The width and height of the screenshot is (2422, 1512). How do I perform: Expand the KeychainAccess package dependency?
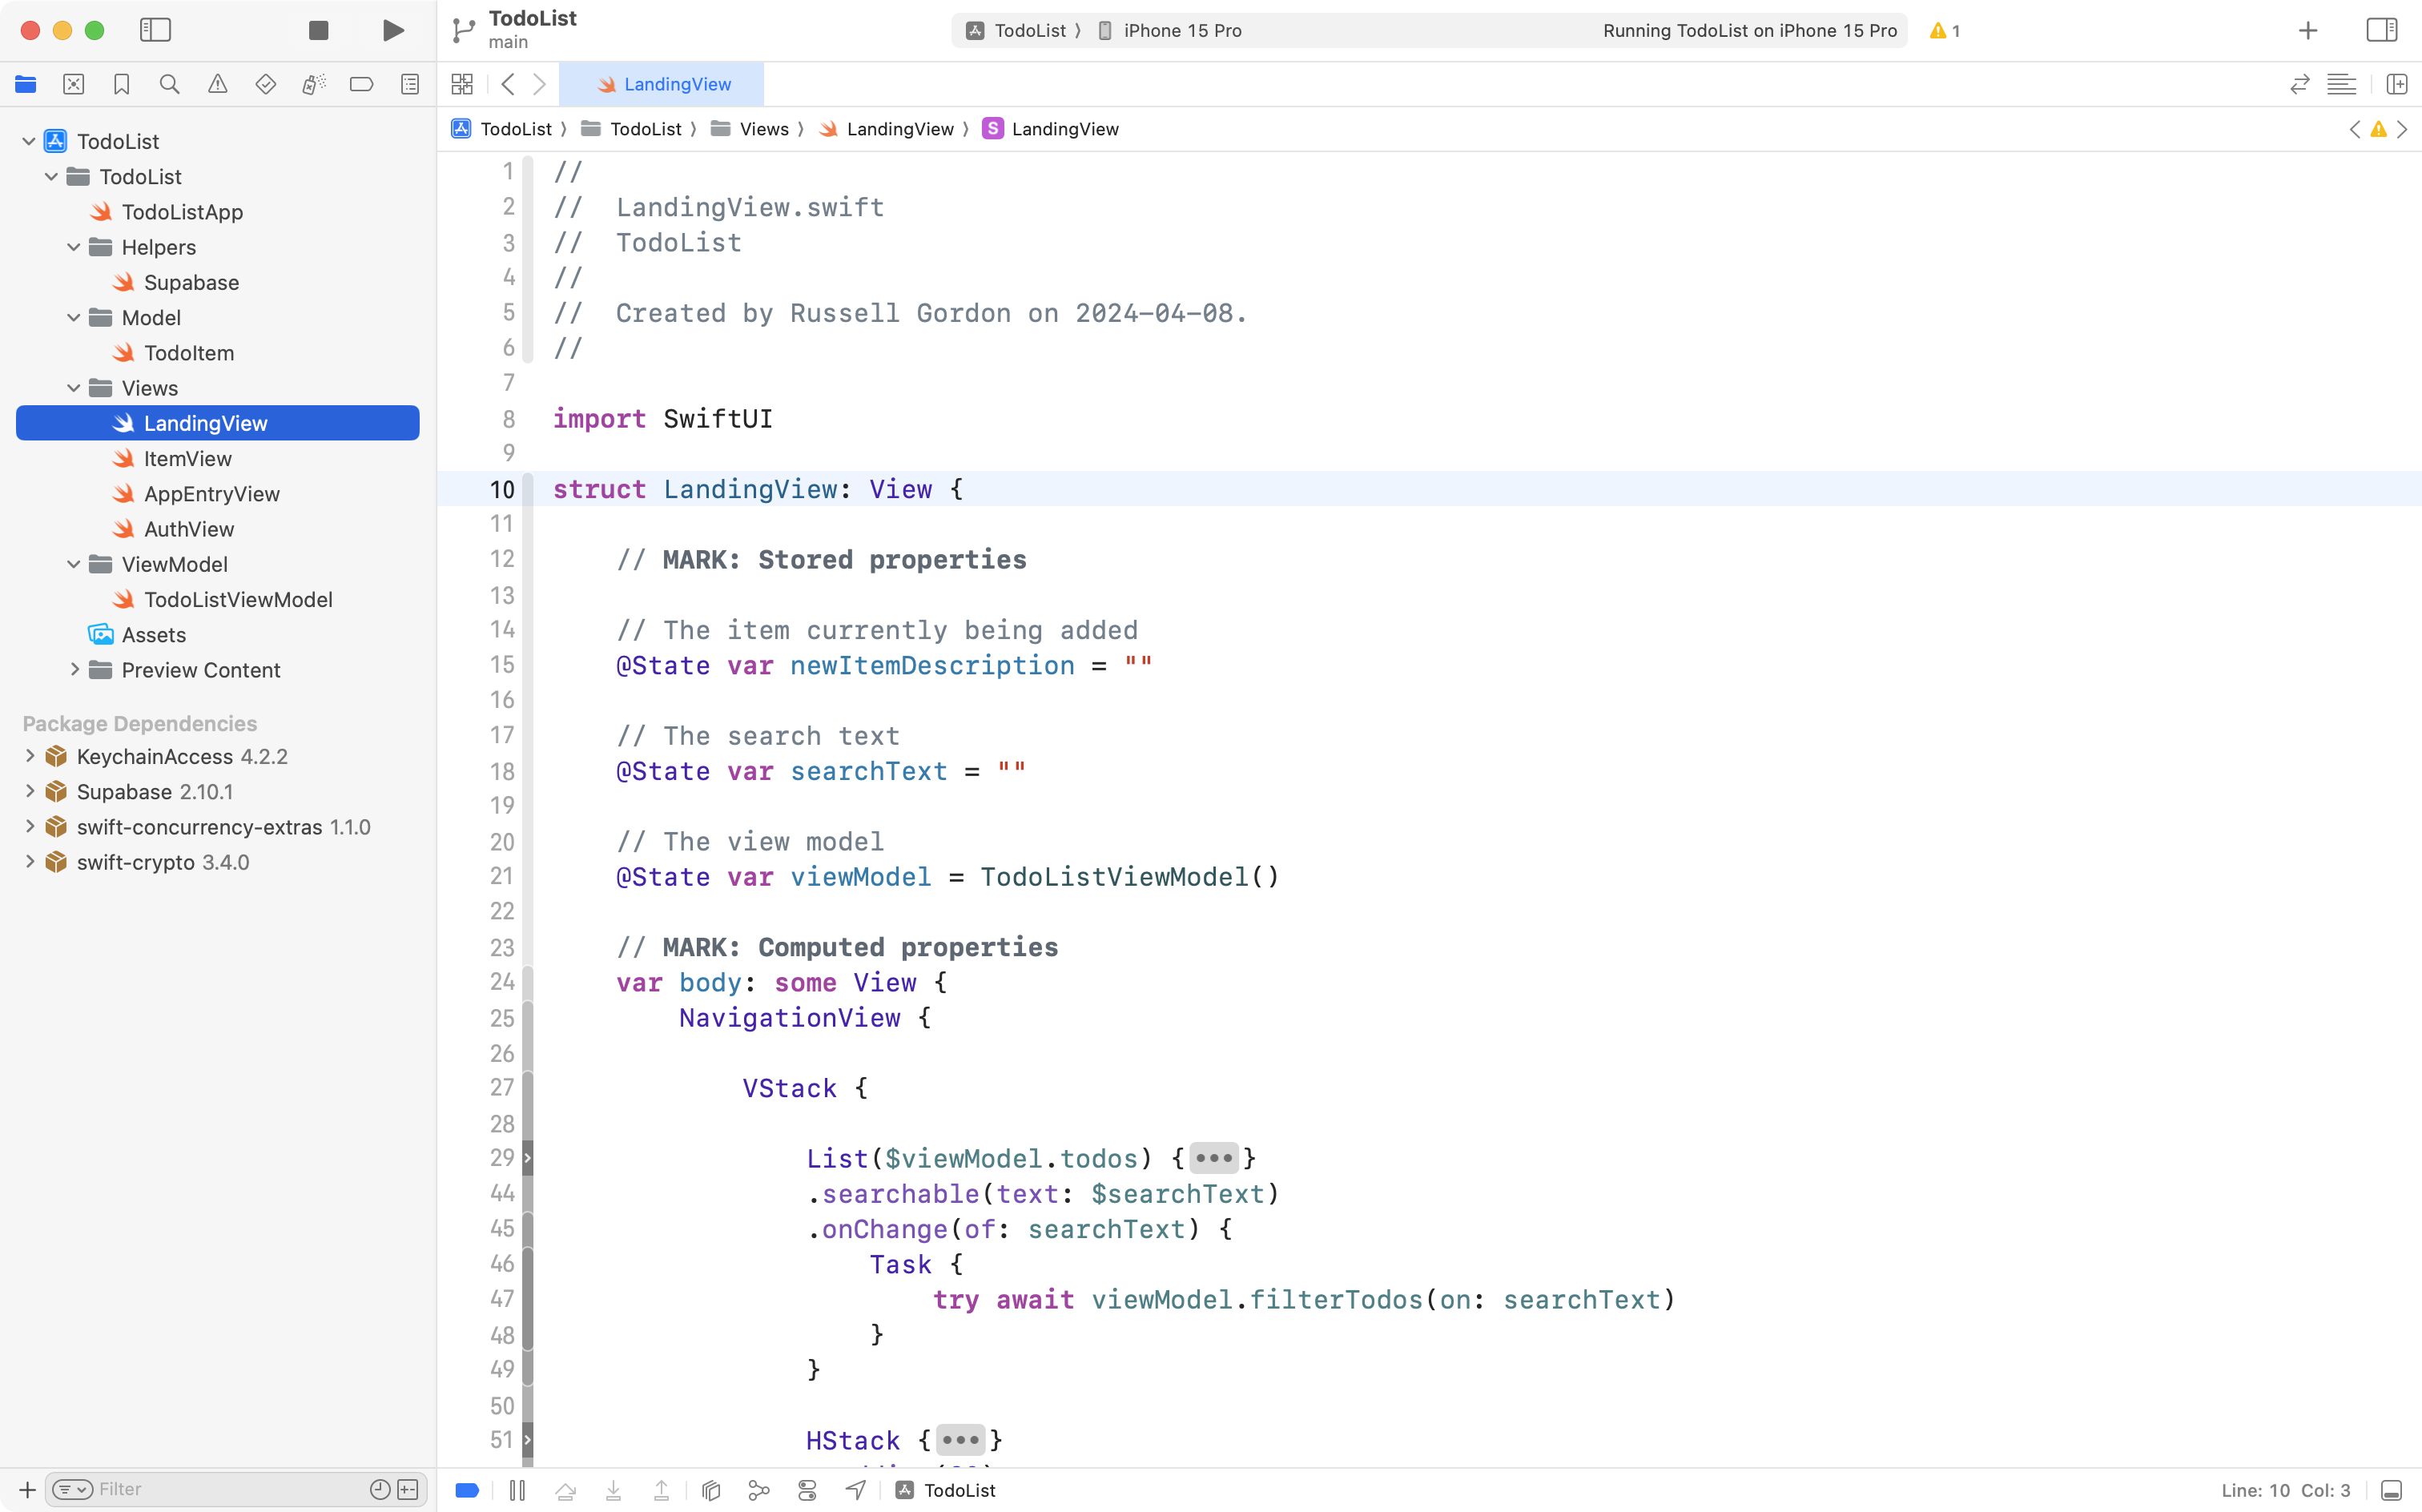click(x=29, y=756)
